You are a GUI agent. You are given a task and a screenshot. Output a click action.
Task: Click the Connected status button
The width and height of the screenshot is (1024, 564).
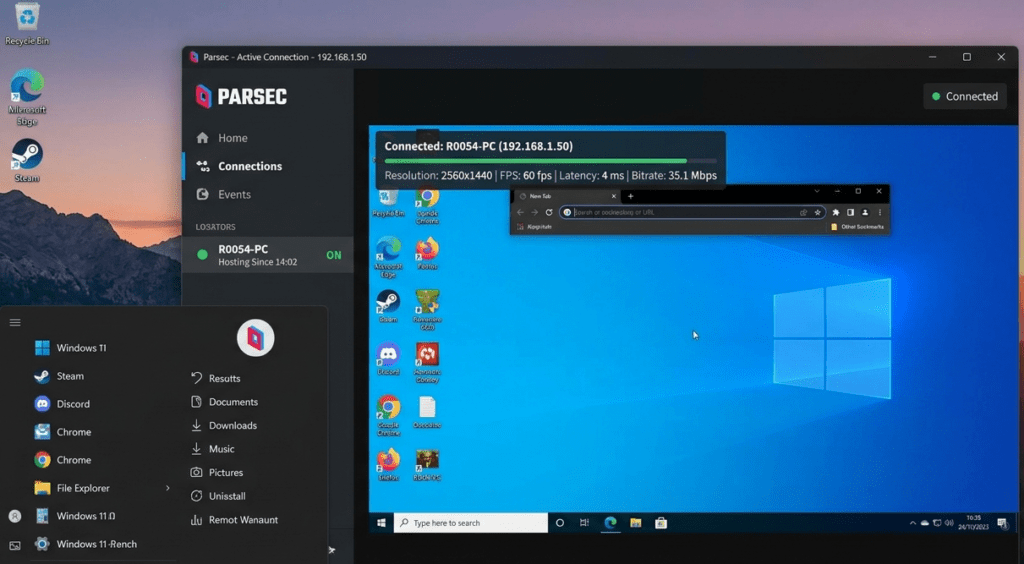[965, 96]
